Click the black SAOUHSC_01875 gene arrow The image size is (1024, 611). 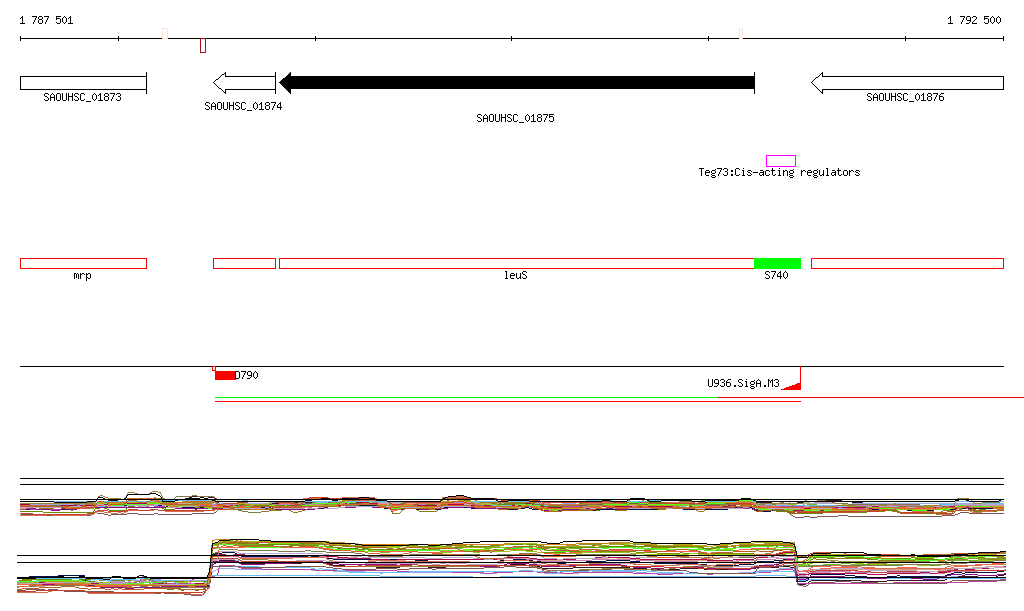coord(516,82)
